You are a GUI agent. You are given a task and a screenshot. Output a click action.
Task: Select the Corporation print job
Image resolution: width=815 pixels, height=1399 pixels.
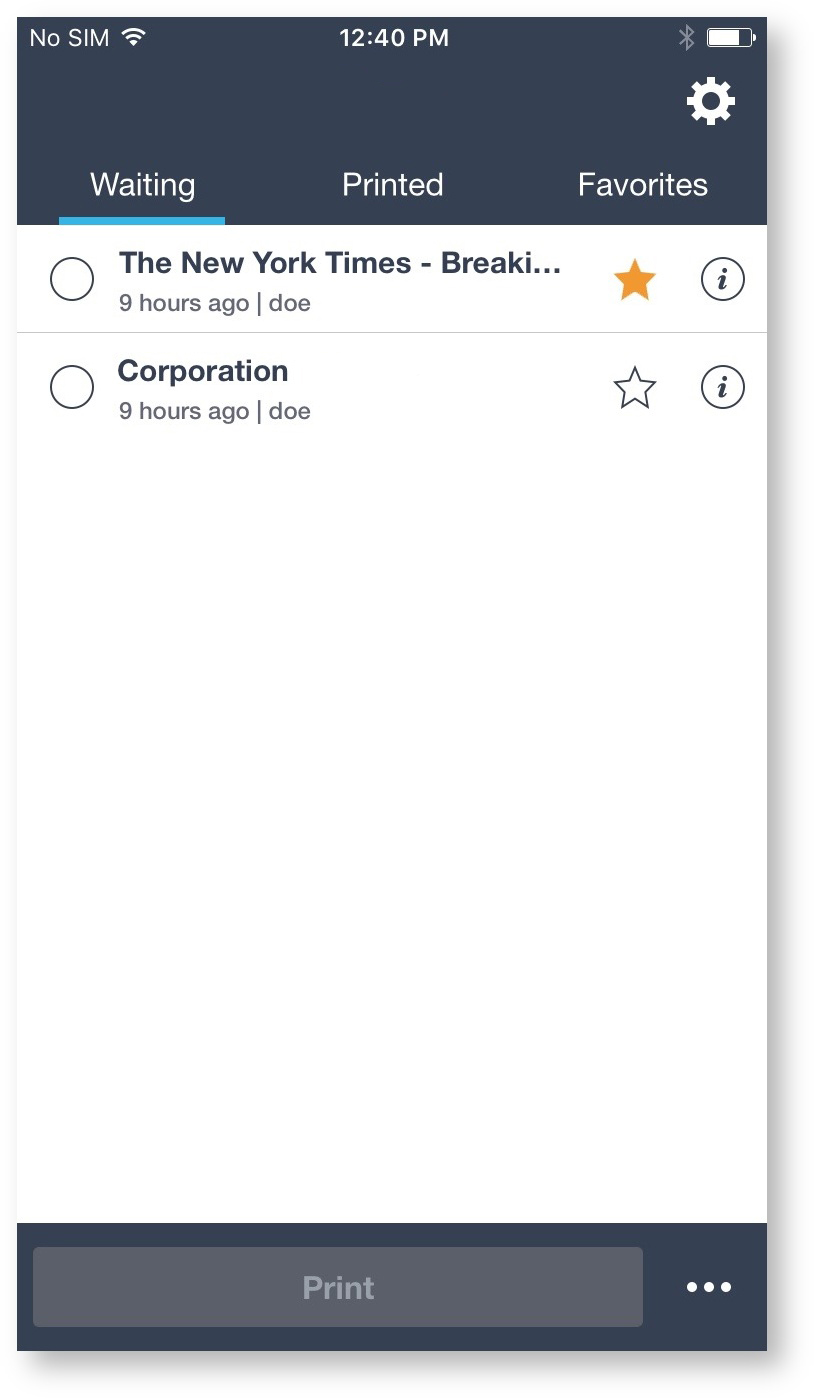click(72, 387)
